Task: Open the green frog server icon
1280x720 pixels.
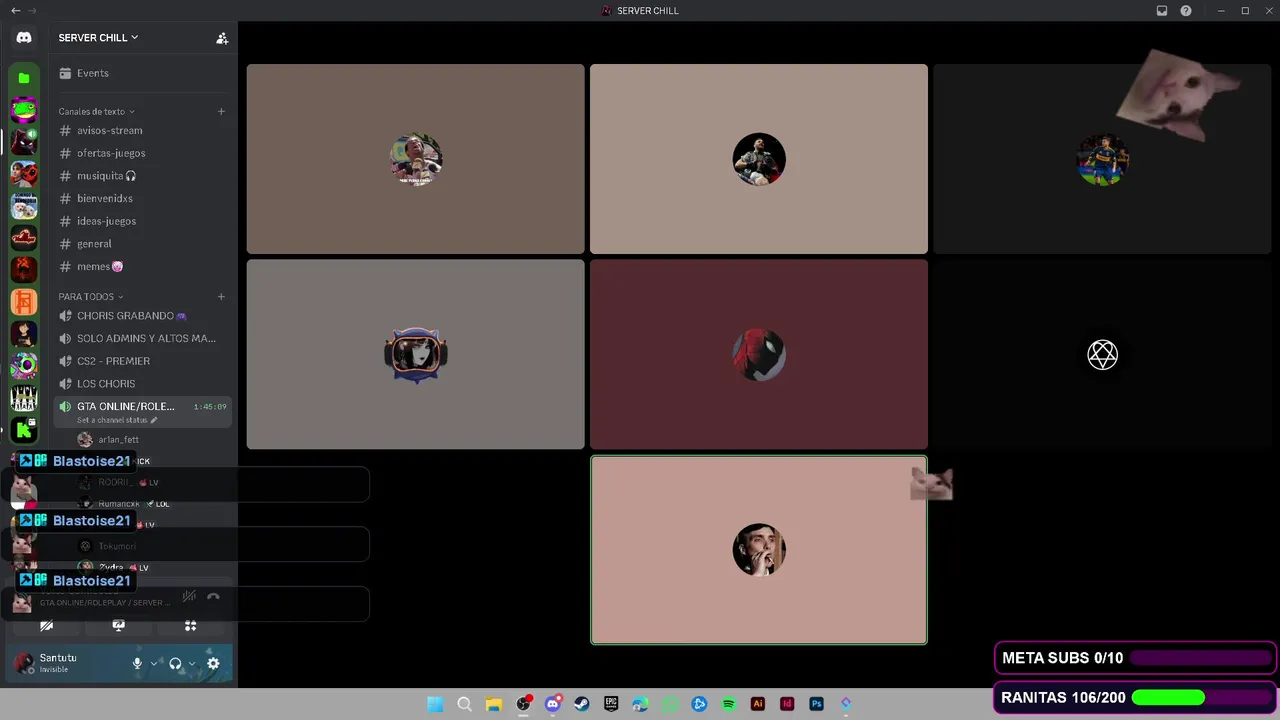Action: pyautogui.click(x=24, y=110)
